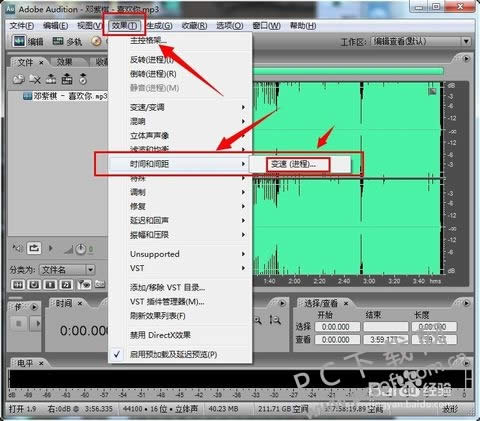Image resolution: width=480 pixels, height=421 pixels.
Task: Open the 生成(G) menu
Action: coord(160,26)
